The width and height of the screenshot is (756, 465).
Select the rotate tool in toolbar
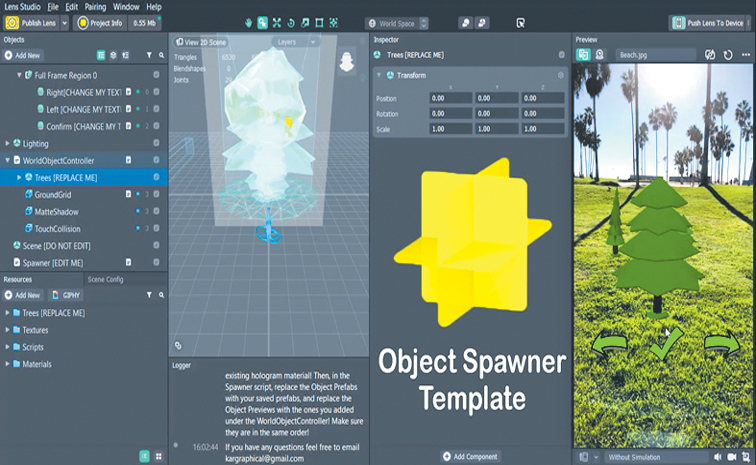pos(291,23)
